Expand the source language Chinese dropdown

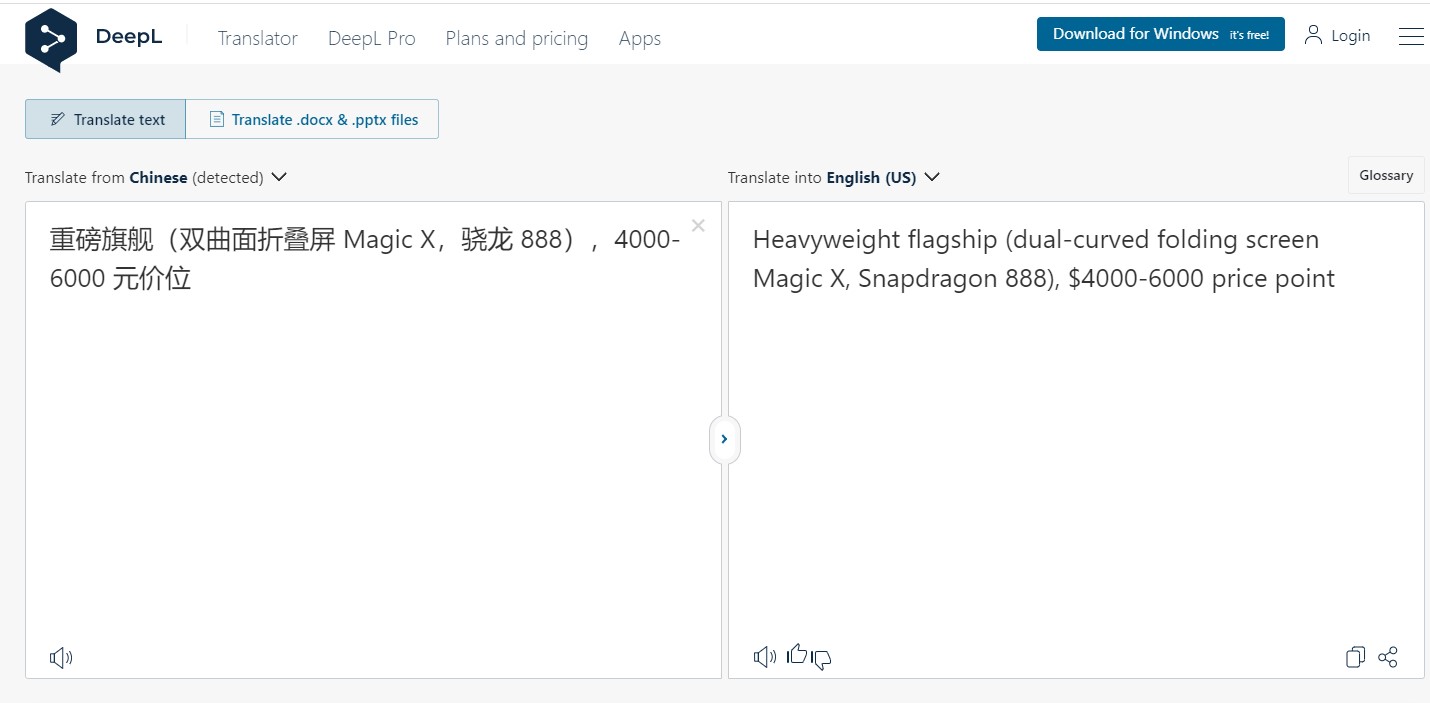pos(279,177)
